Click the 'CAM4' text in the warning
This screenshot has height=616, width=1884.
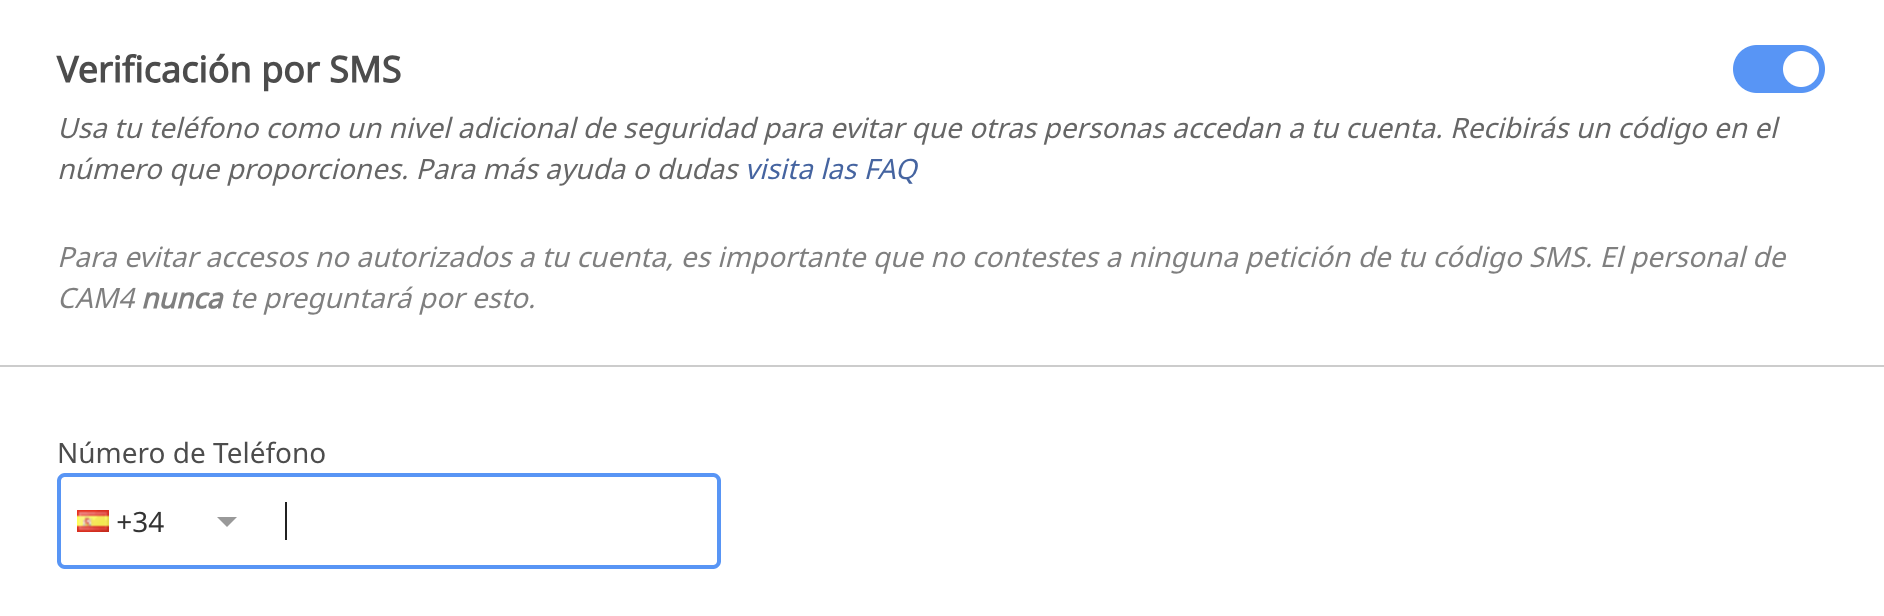[x=97, y=299]
